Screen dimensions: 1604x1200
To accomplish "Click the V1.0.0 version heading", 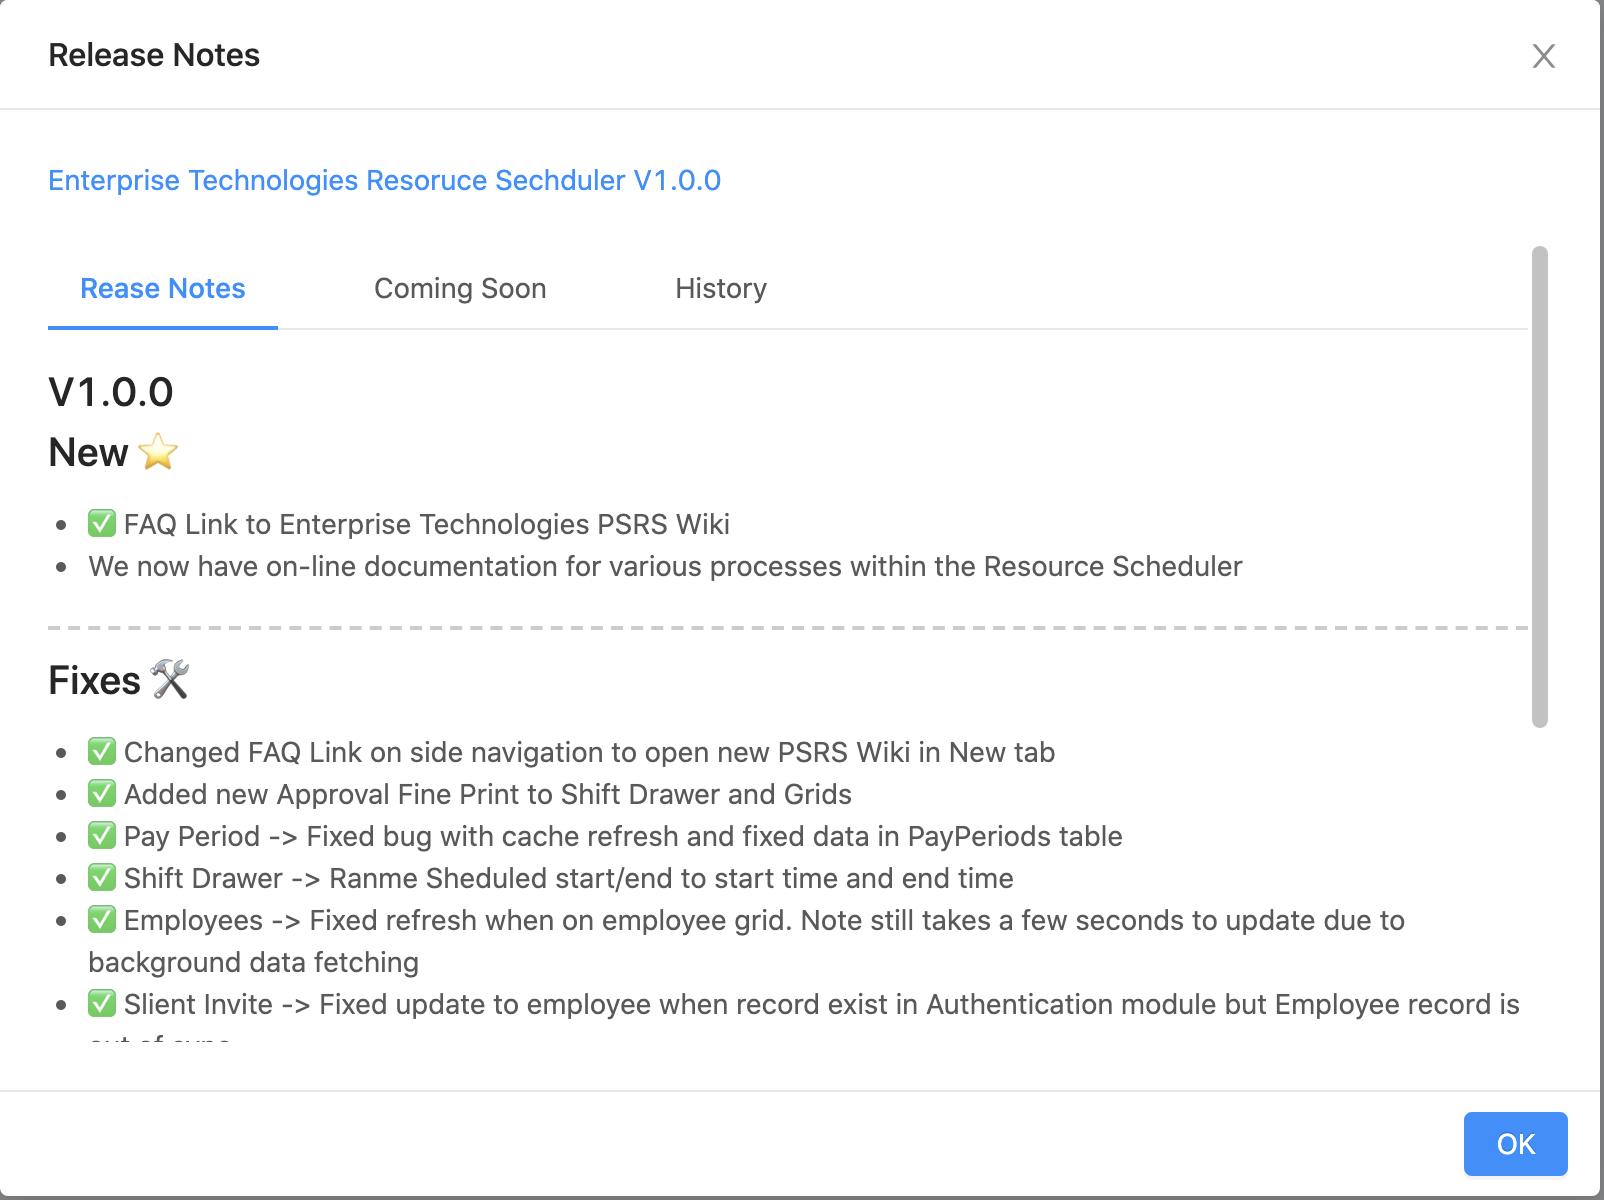I will coord(111,392).
